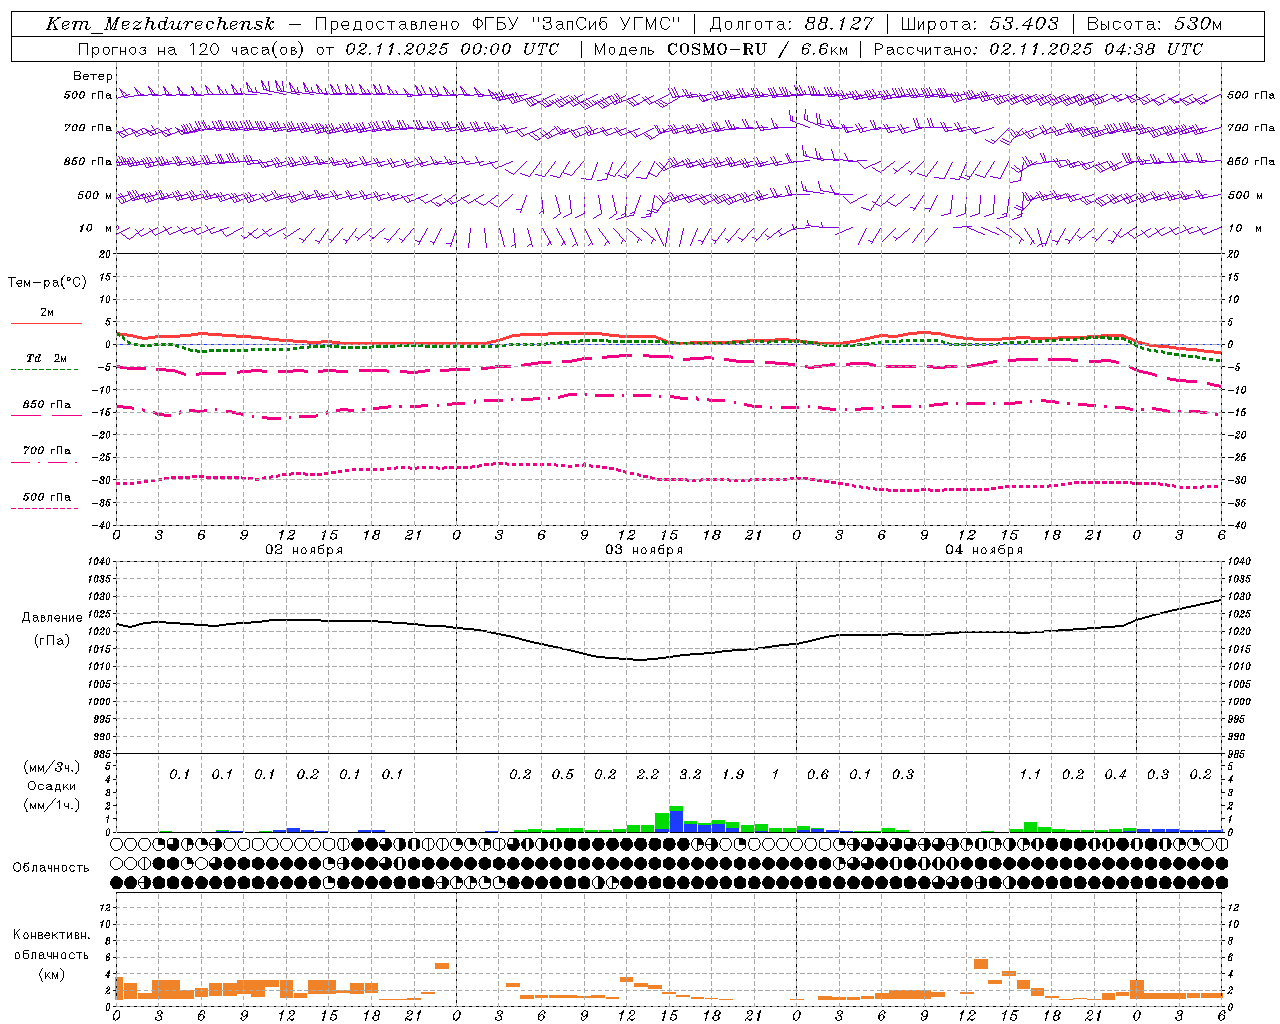1280x1024 pixels.
Task: Click the (км) unit under convective cloudiness
Action: [51, 974]
